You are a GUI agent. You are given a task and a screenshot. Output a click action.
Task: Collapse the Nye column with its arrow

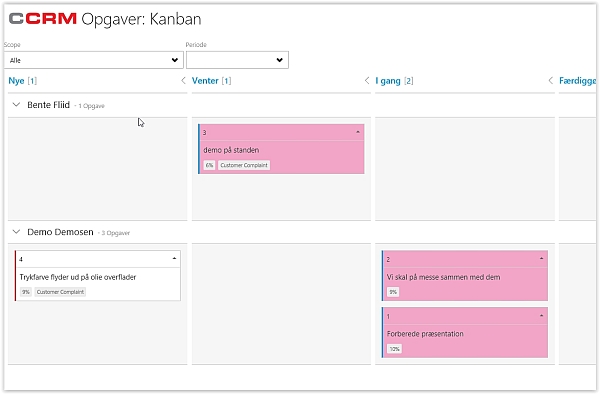pos(183,80)
